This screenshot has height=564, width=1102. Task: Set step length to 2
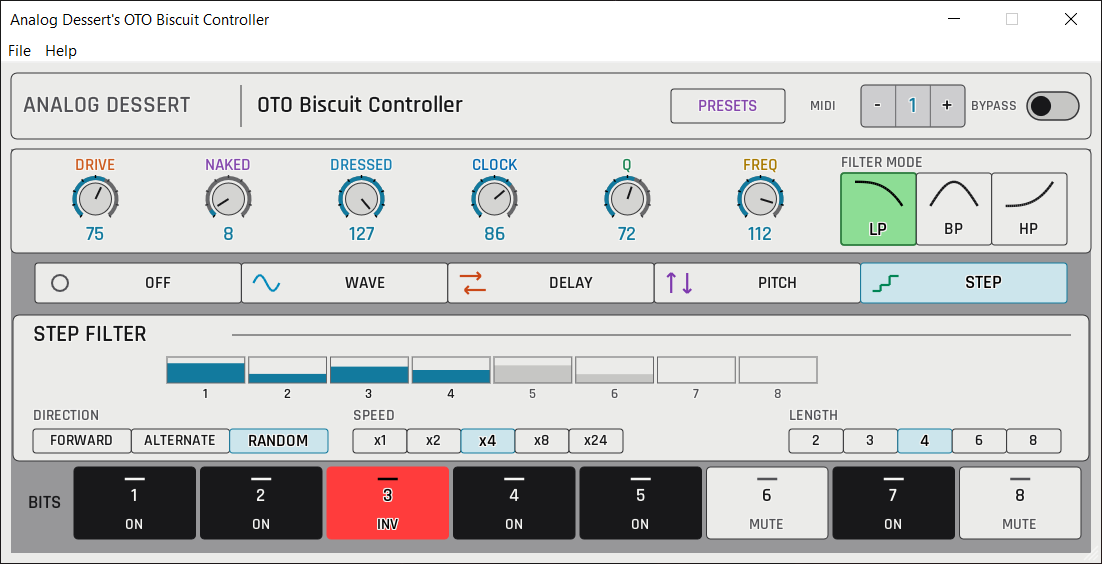(816, 441)
